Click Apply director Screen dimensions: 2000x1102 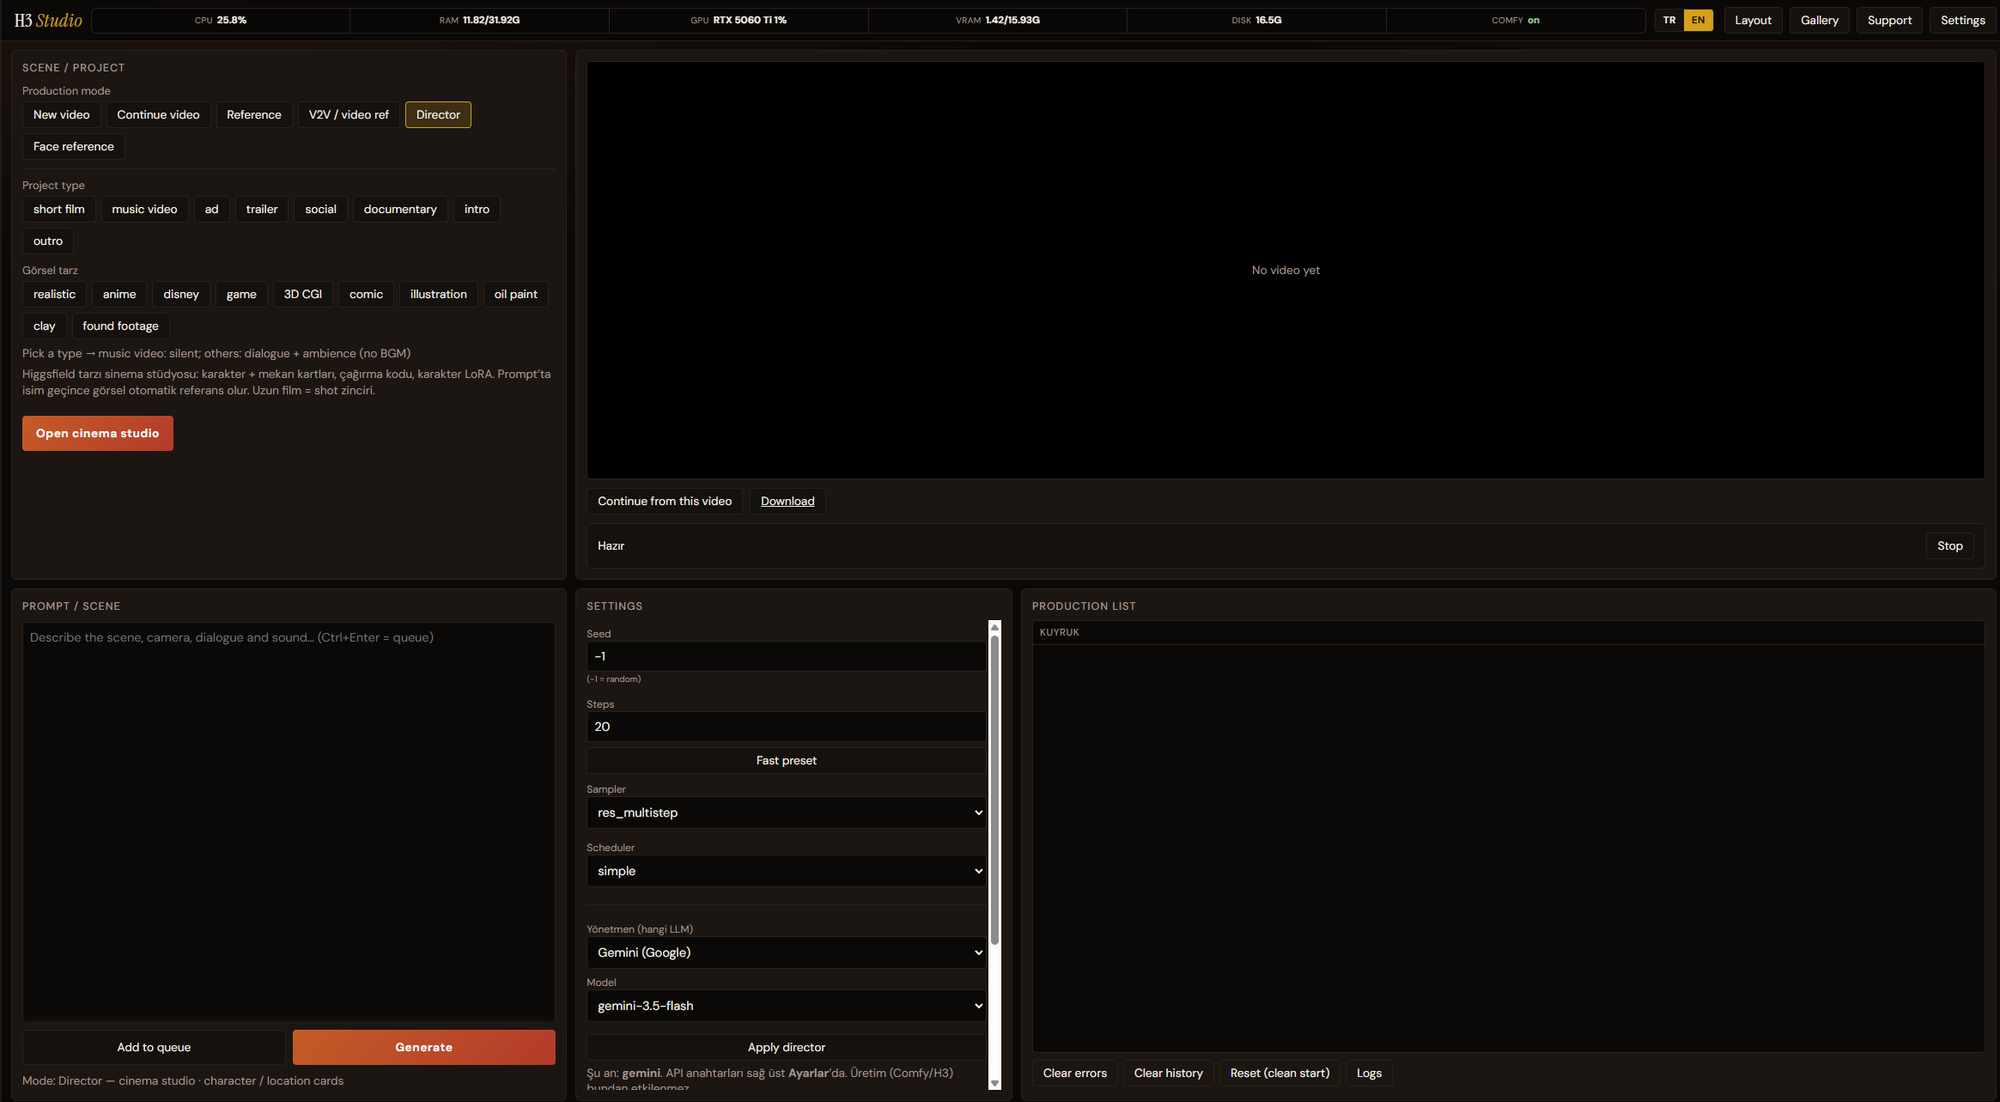click(786, 1048)
